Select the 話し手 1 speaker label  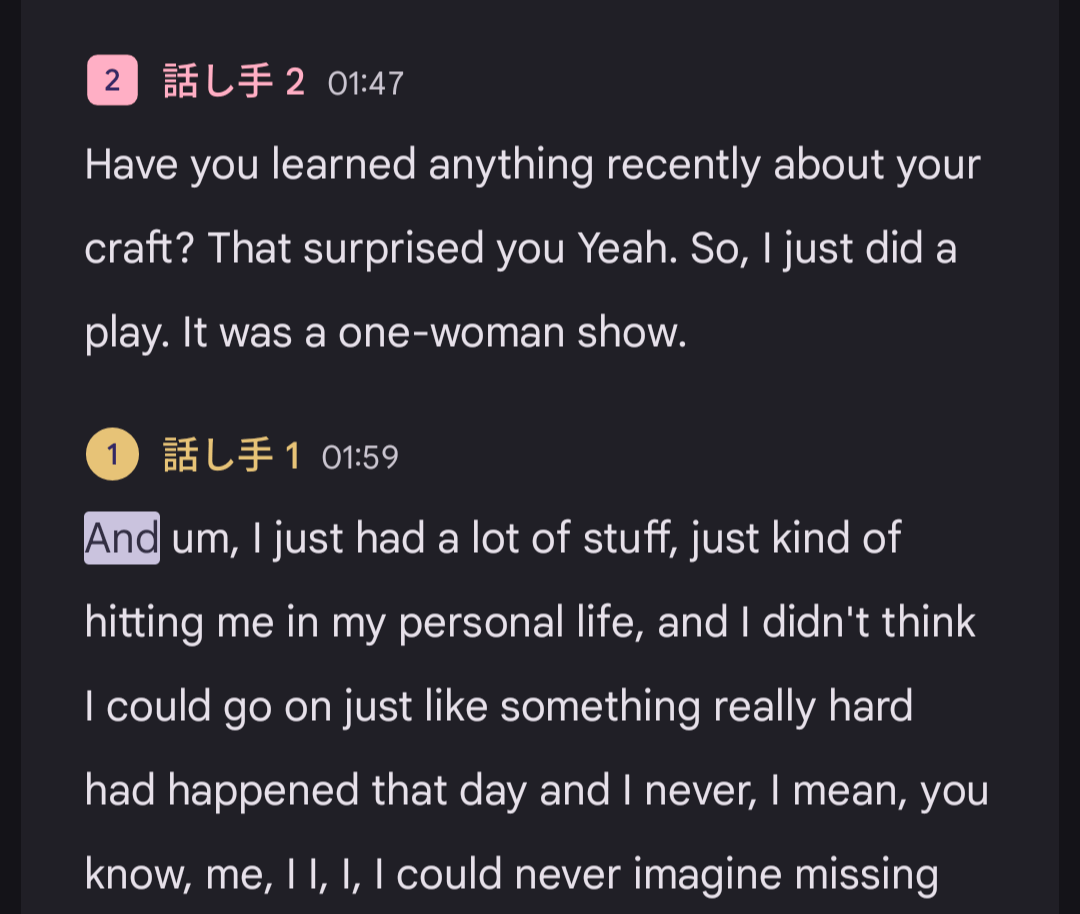pyautogui.click(x=231, y=455)
